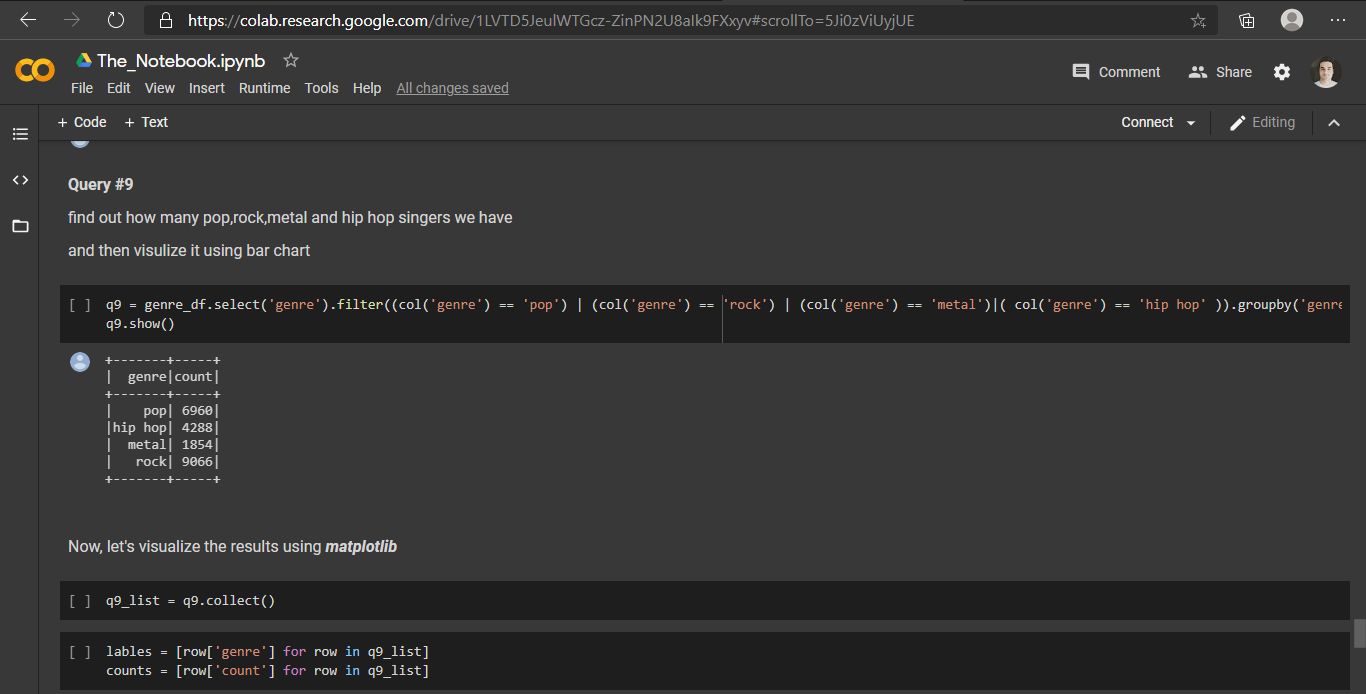Expand the Connect dropdown arrow
Image resolution: width=1366 pixels, height=694 pixels.
(1191, 123)
